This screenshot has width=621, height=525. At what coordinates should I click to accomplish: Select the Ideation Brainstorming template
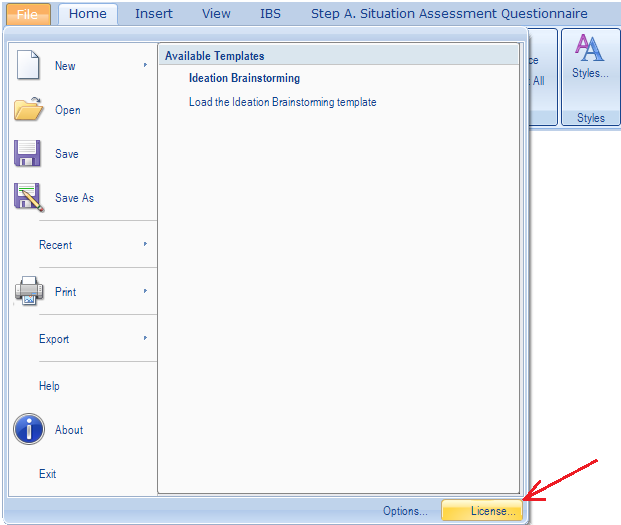click(x=244, y=78)
